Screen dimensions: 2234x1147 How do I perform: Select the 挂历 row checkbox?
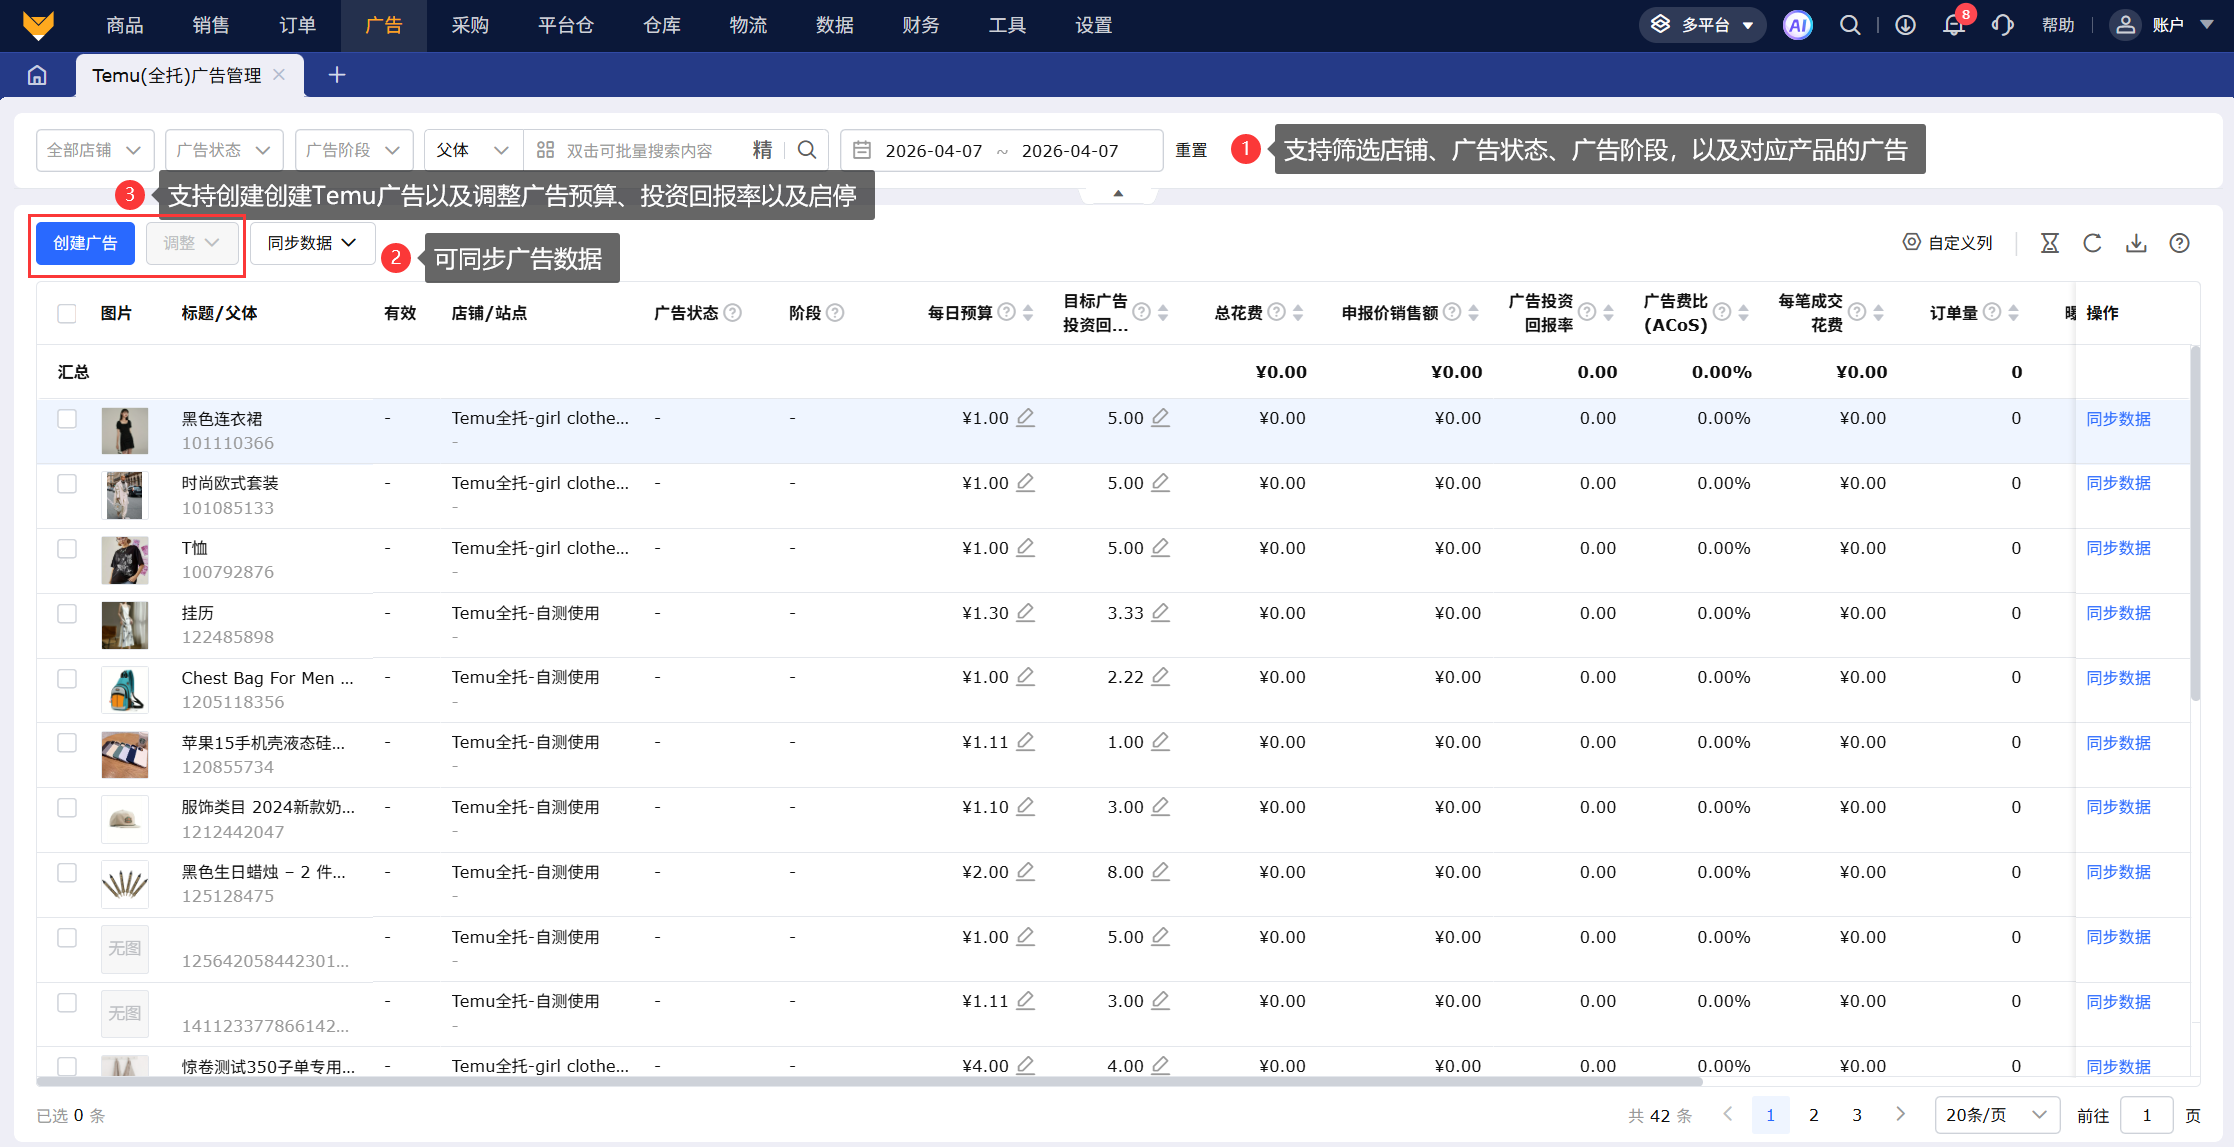point(67,613)
